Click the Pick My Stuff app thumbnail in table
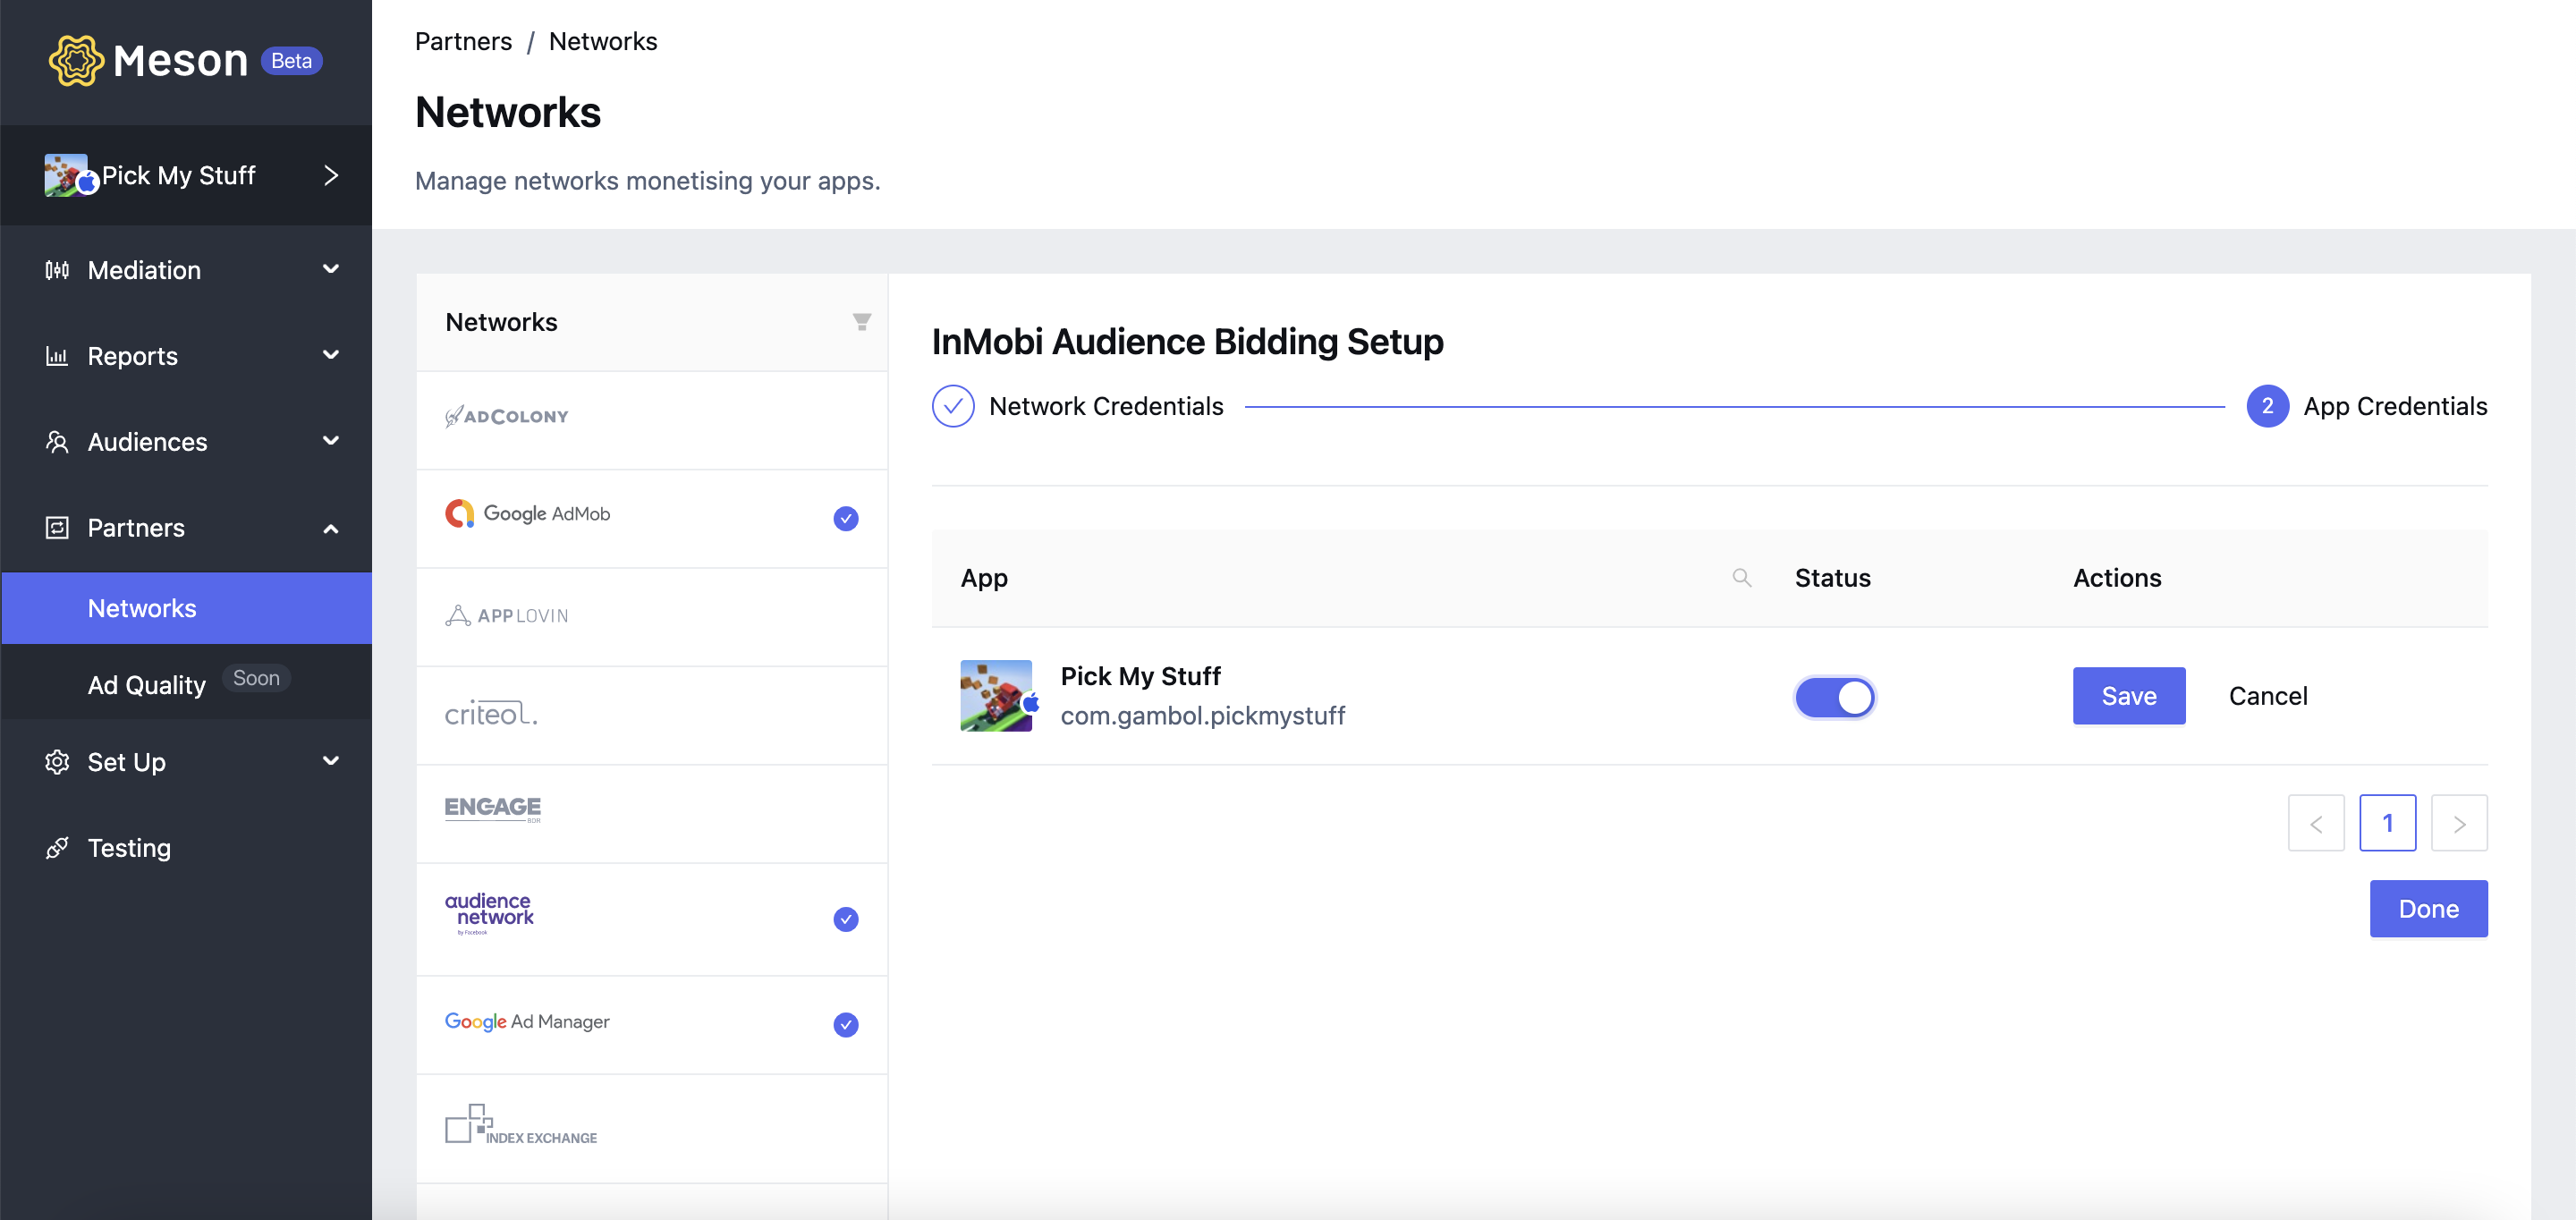 pos(998,696)
